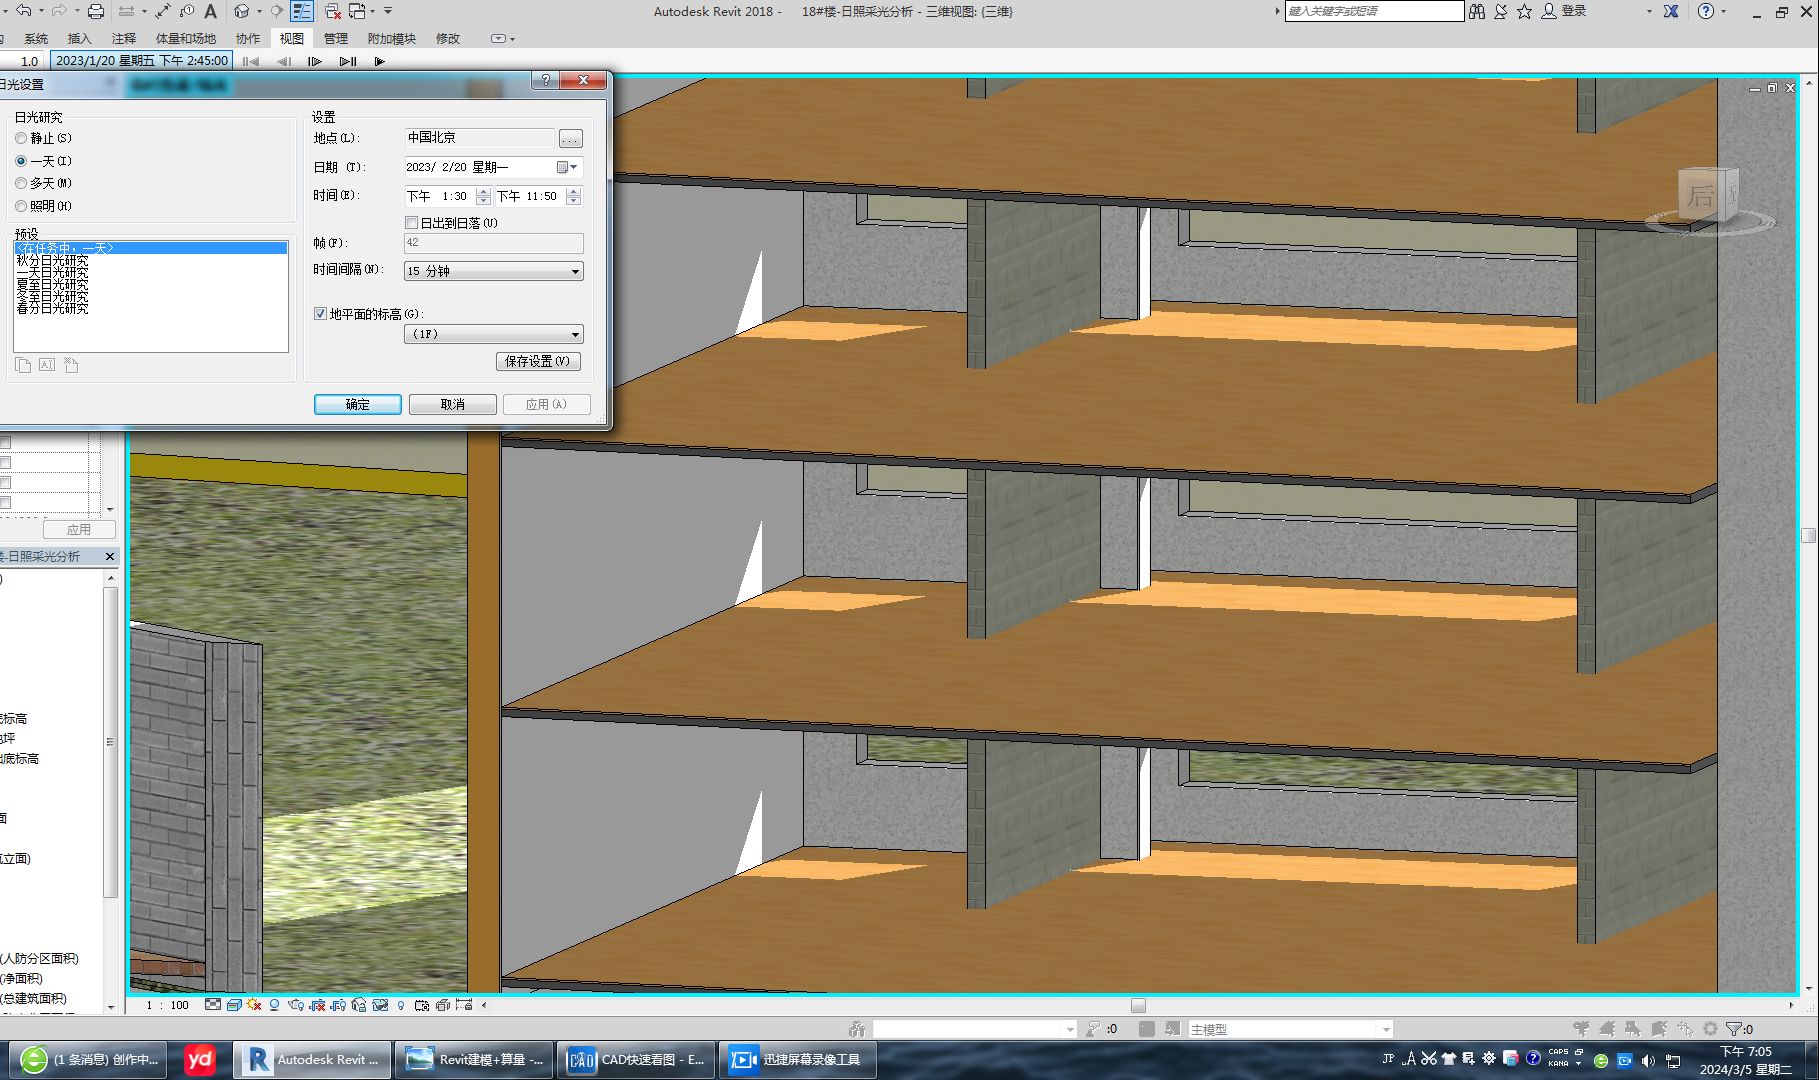Viewport: 1819px width, 1080px height.
Task: Open CAD快速看图 taskbar item
Action: pyautogui.click(x=636, y=1060)
